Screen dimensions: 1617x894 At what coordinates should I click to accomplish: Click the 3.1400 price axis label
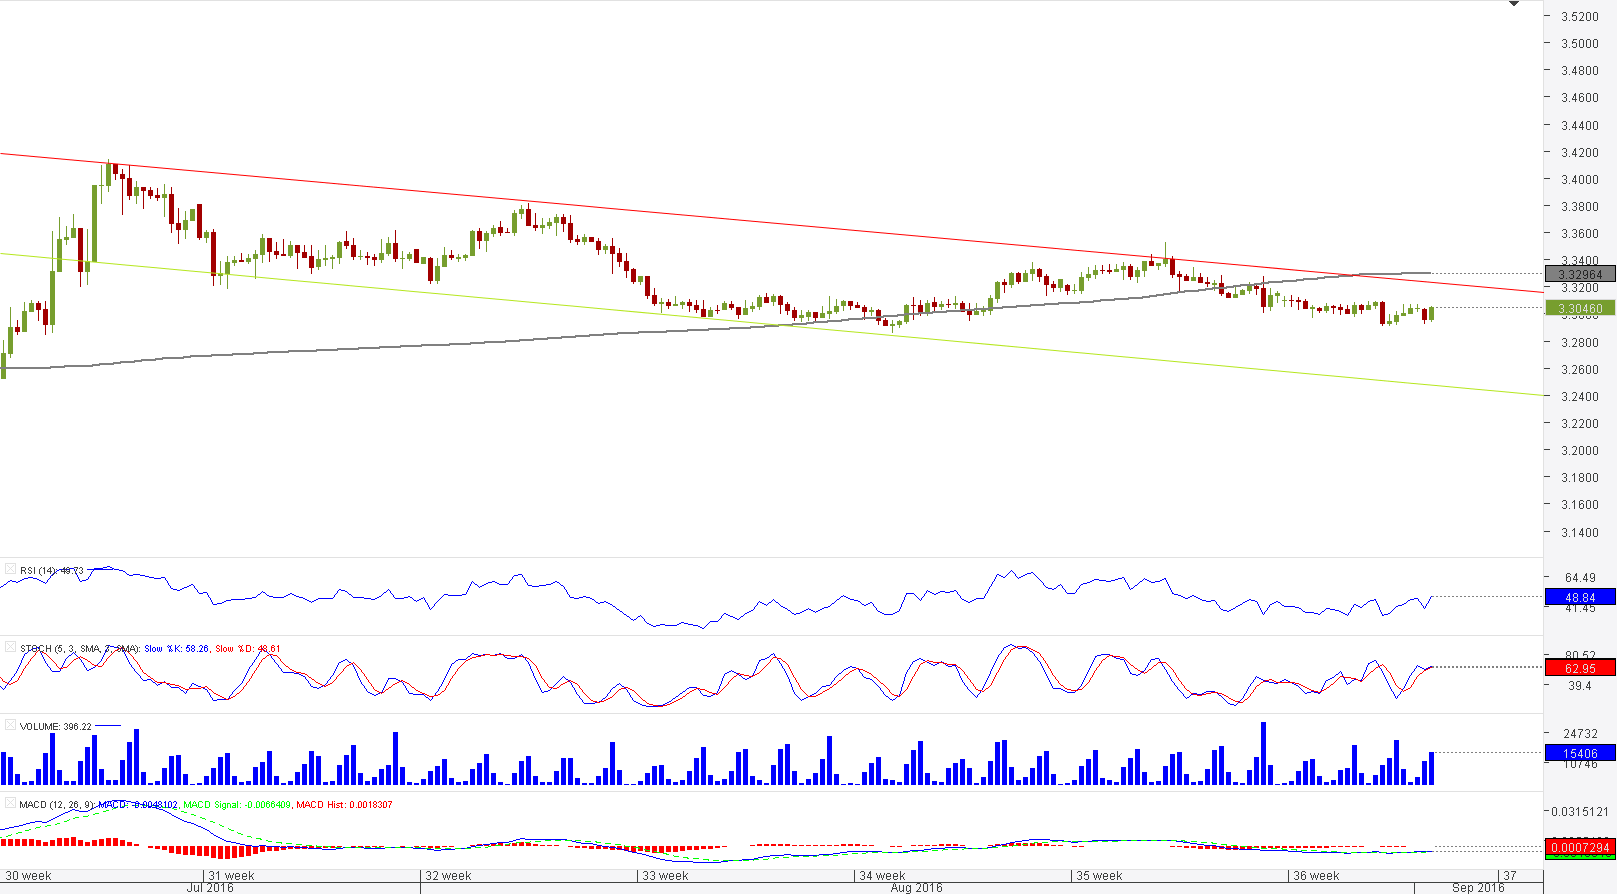1580,533
